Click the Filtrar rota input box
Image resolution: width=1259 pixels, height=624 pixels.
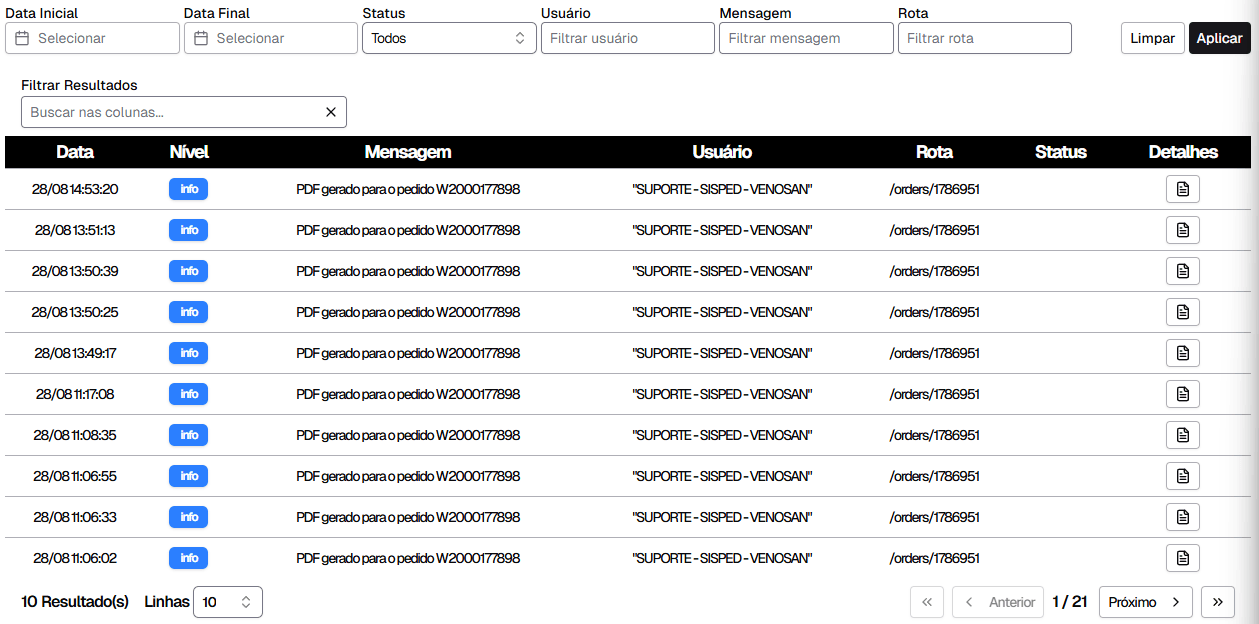pyautogui.click(x=984, y=38)
